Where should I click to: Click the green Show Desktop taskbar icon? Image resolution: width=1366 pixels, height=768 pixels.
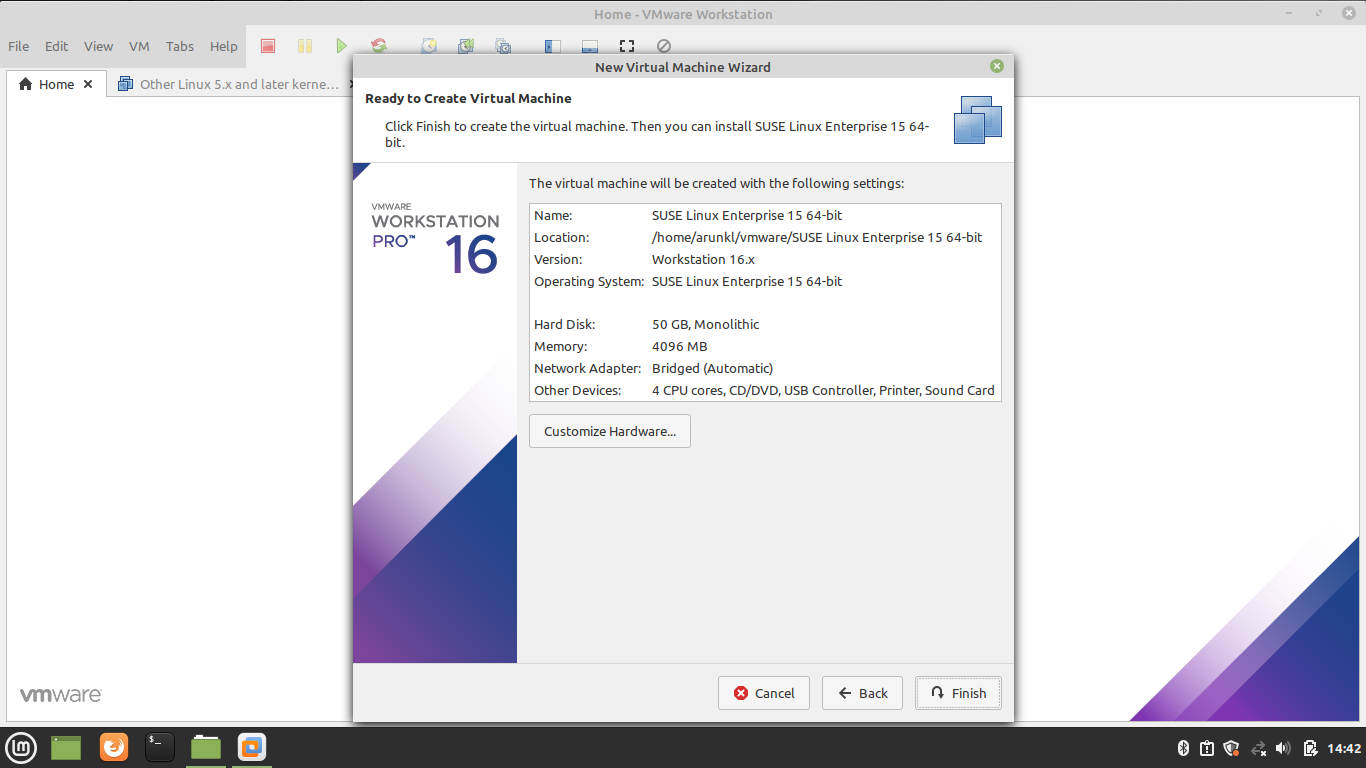[x=66, y=747]
